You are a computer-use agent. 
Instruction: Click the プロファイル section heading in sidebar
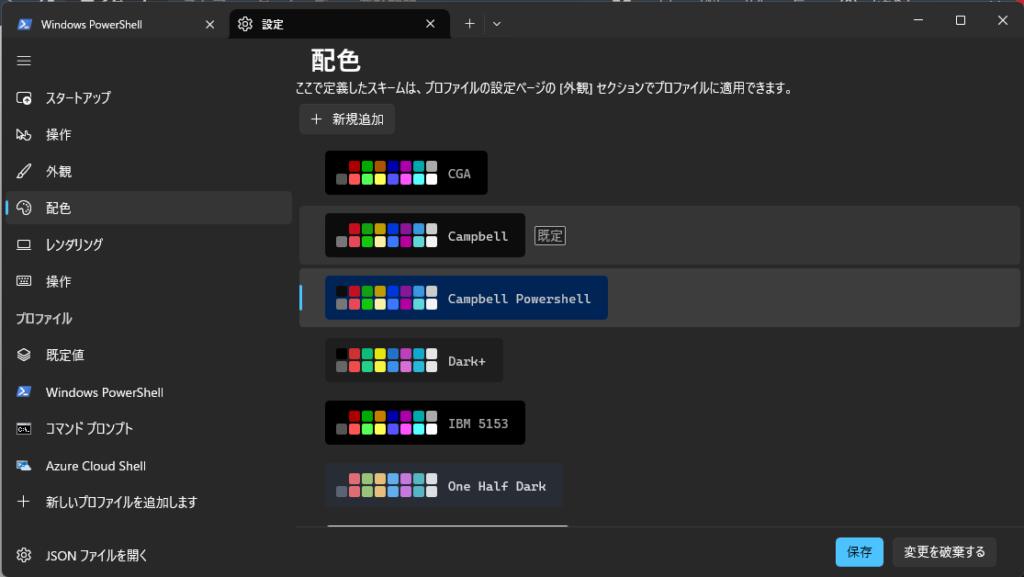click(44, 319)
